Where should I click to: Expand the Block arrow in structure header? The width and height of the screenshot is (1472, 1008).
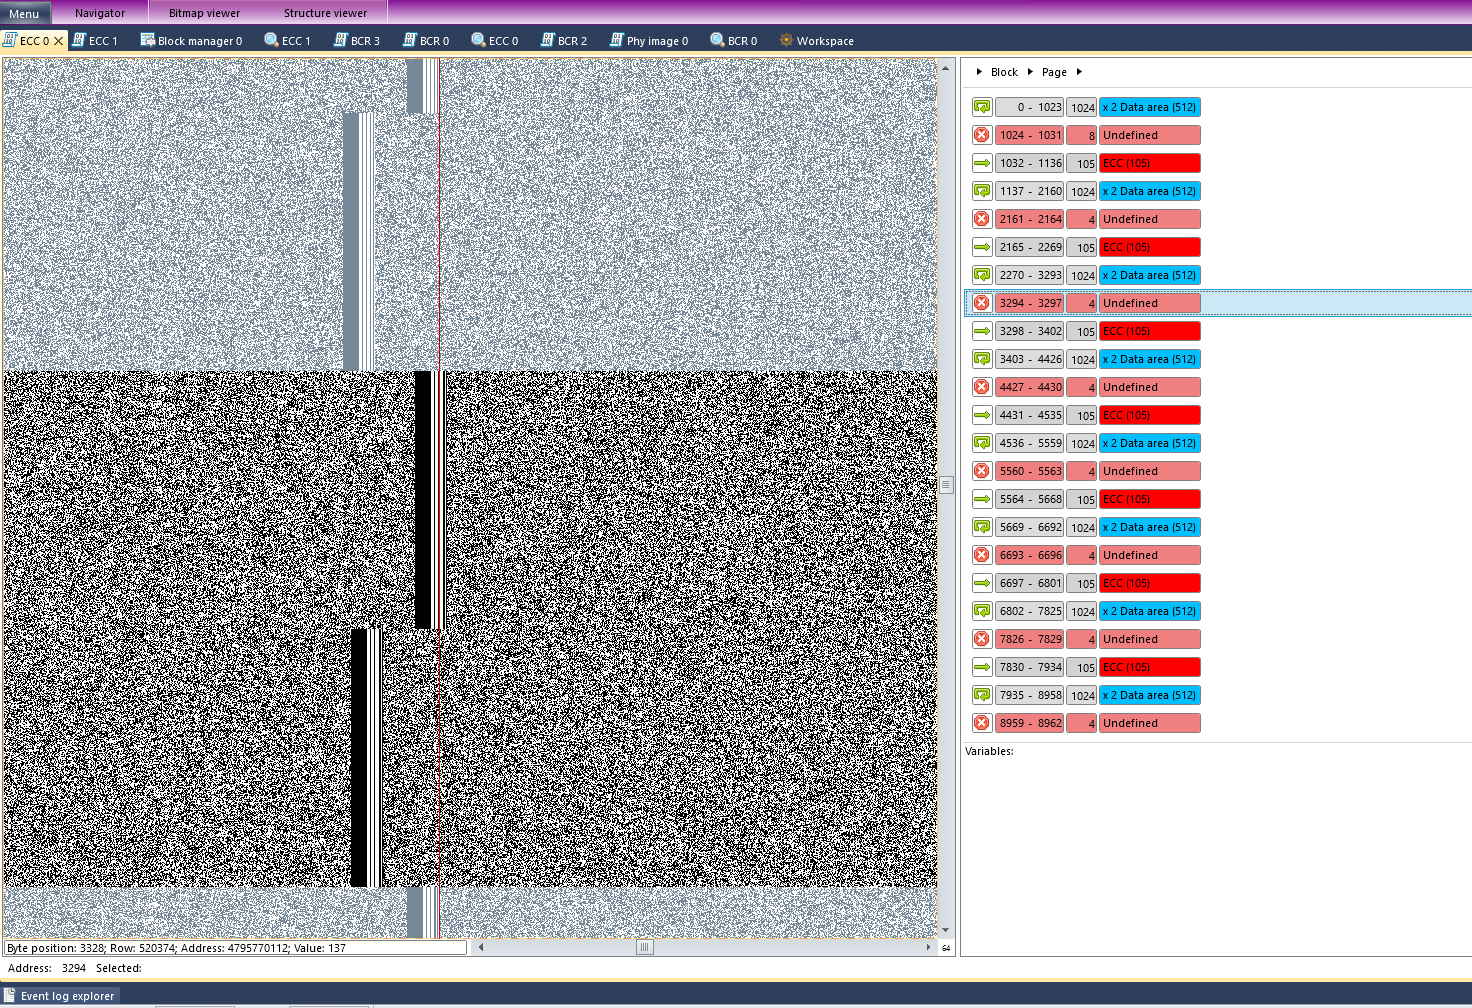click(979, 72)
